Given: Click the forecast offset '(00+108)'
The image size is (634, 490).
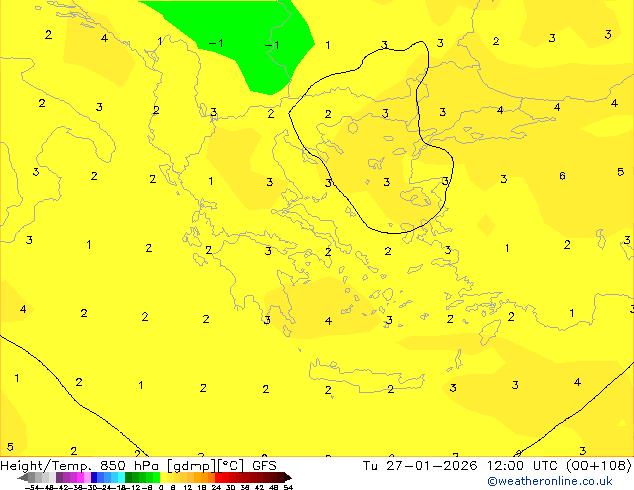Looking at the screenshot, I should point(599,466).
